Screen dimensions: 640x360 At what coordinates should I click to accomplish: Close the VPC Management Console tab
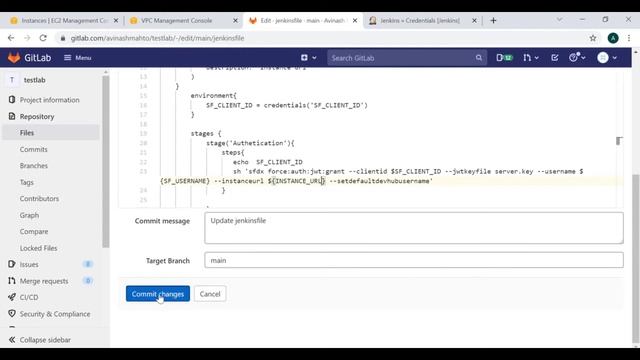click(235, 20)
